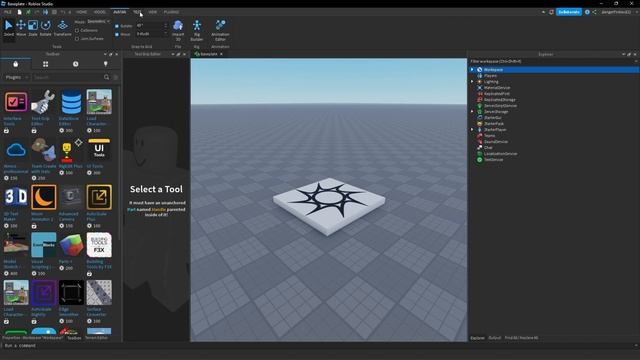Open the Toolbox panel options arrow
640x360 pixels.
click(x=105, y=54)
